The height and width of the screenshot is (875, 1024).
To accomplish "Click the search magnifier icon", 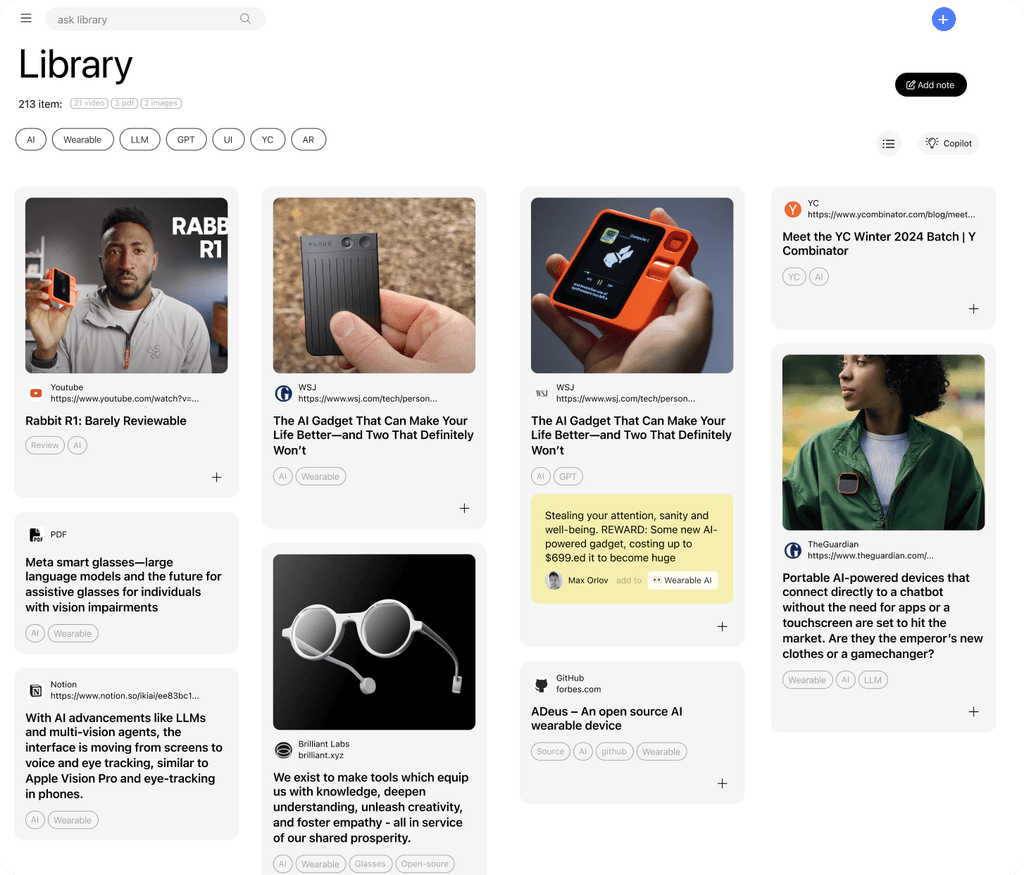I will 246,19.
